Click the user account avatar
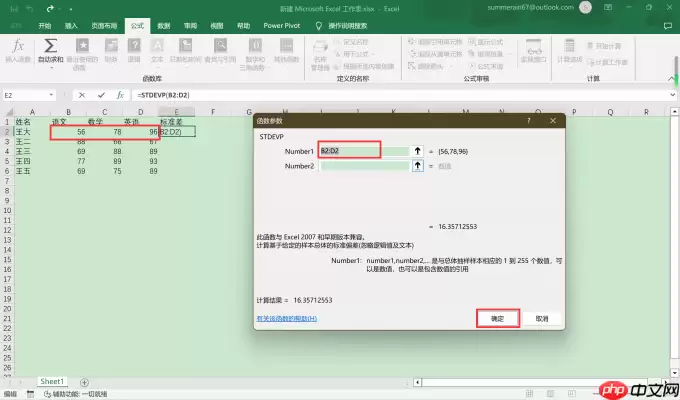The height and width of the screenshot is (400, 680). click(x=585, y=7)
